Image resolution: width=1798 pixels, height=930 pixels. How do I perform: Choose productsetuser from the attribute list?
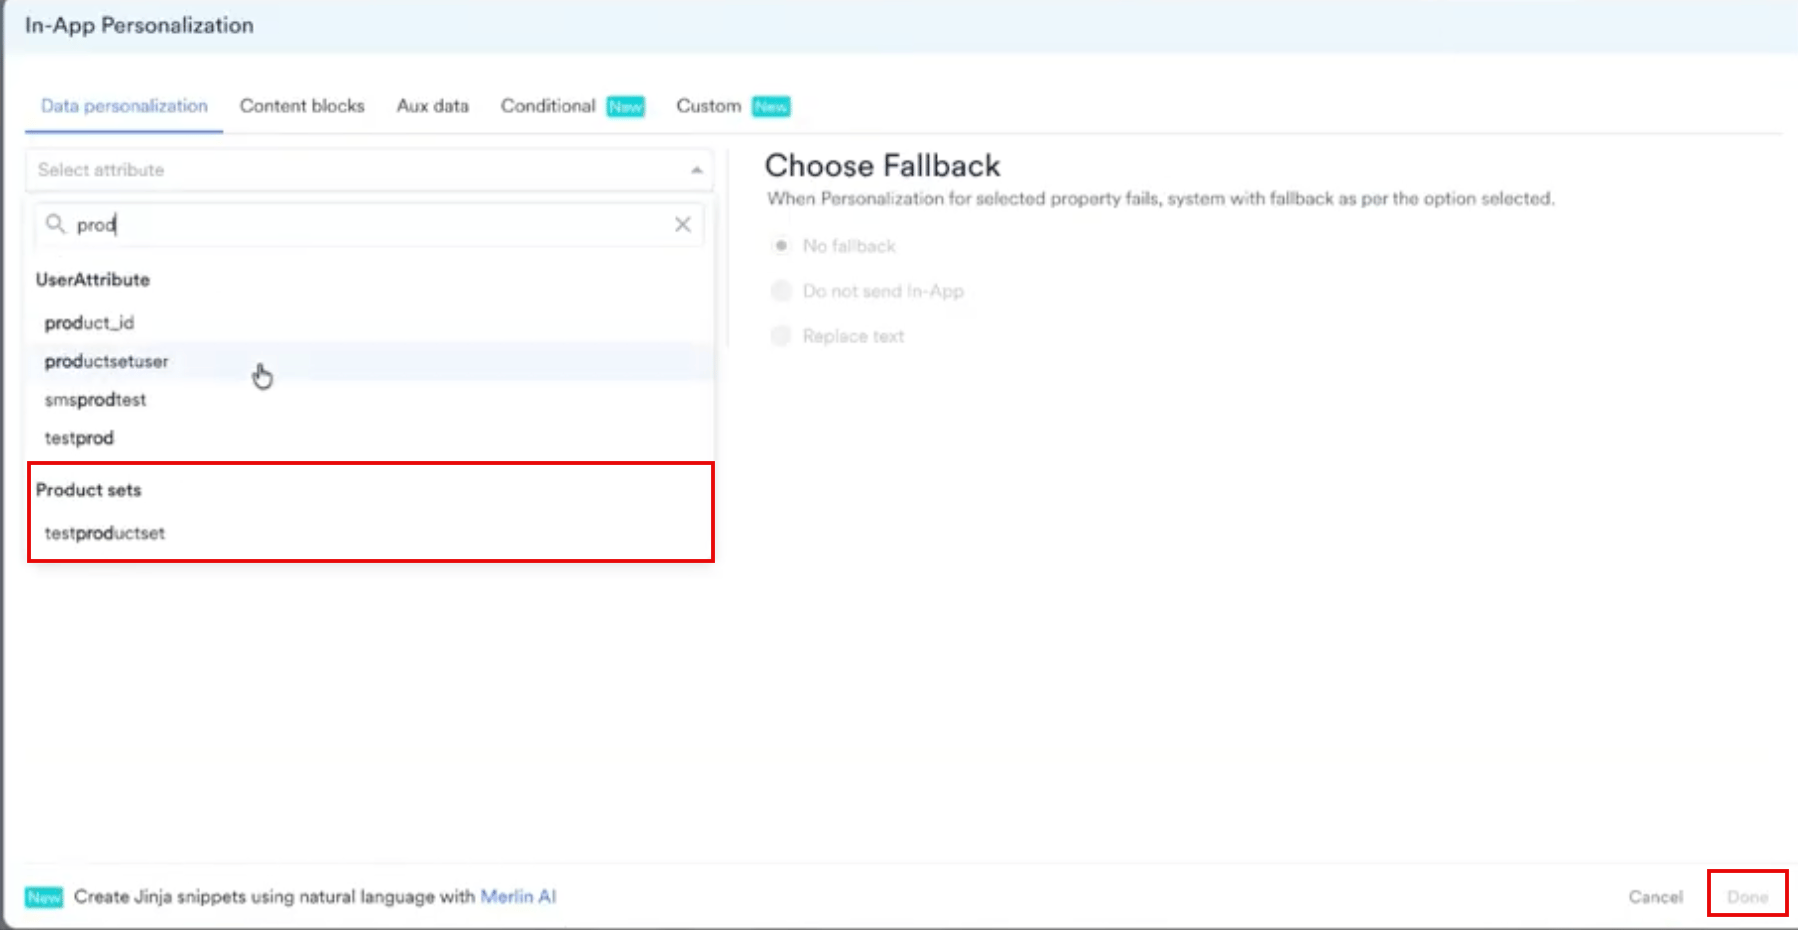click(x=370, y=361)
